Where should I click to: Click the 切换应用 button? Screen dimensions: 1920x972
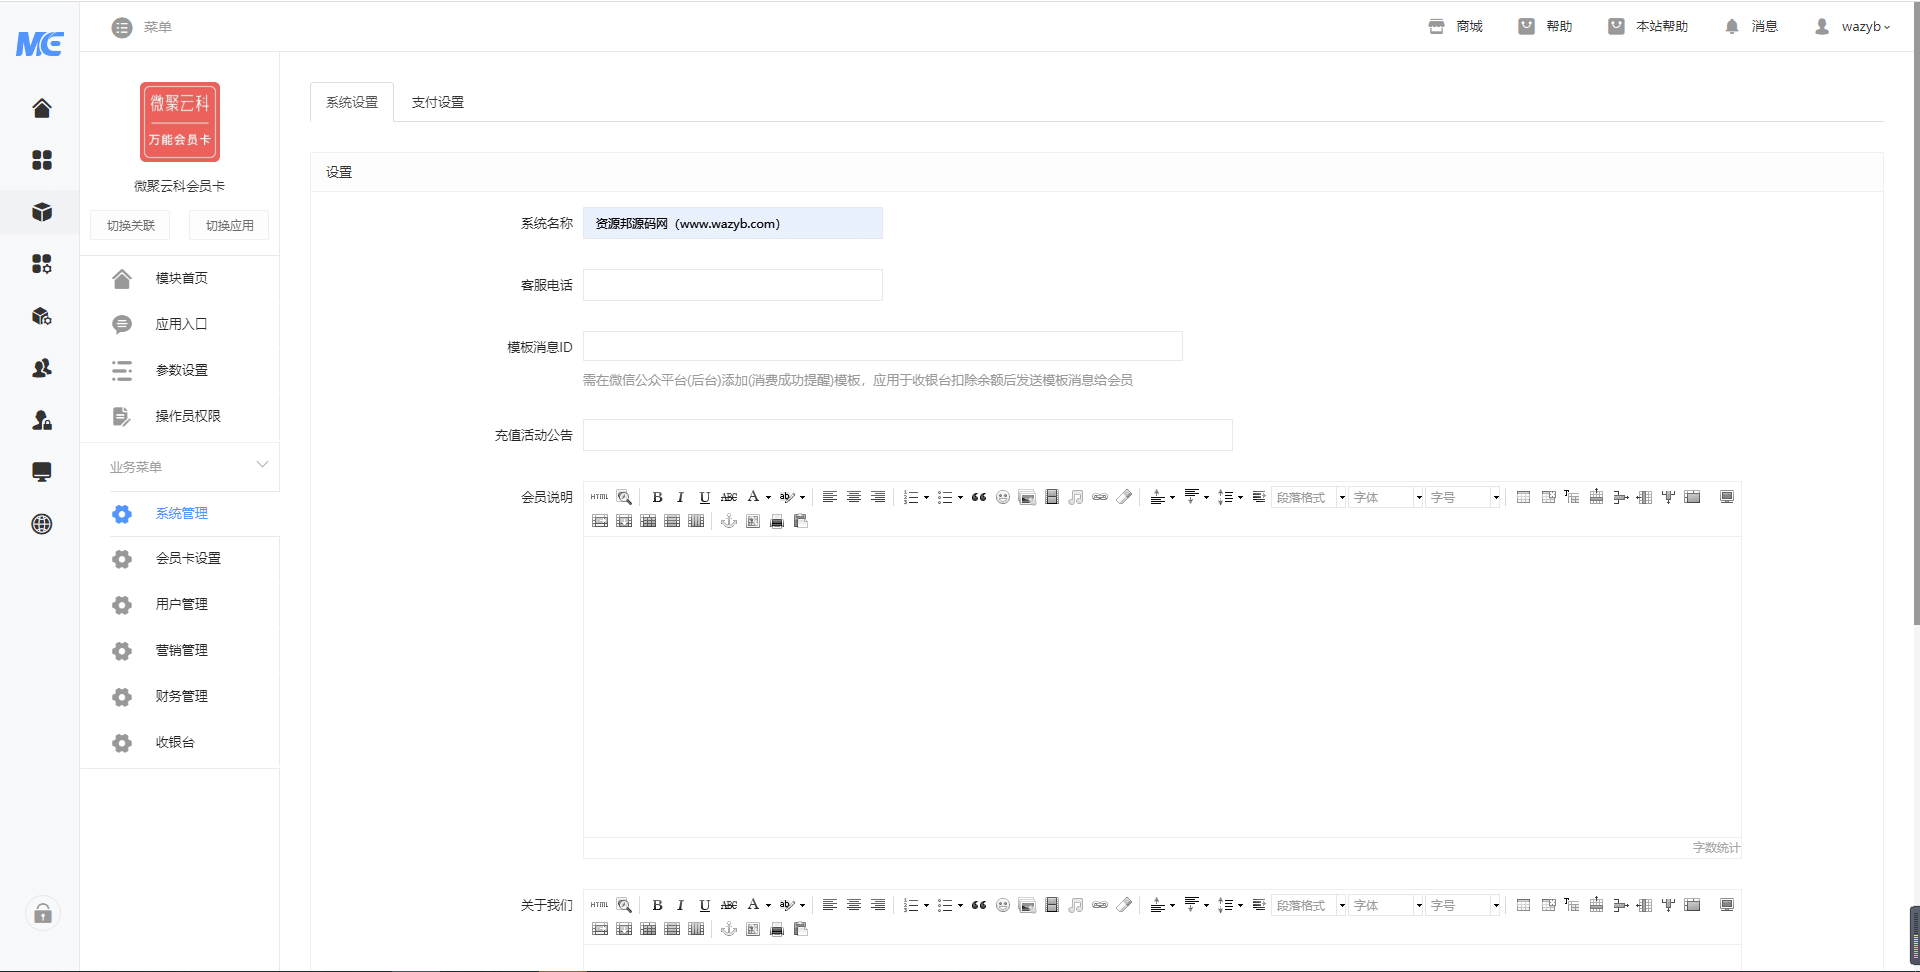(x=229, y=225)
